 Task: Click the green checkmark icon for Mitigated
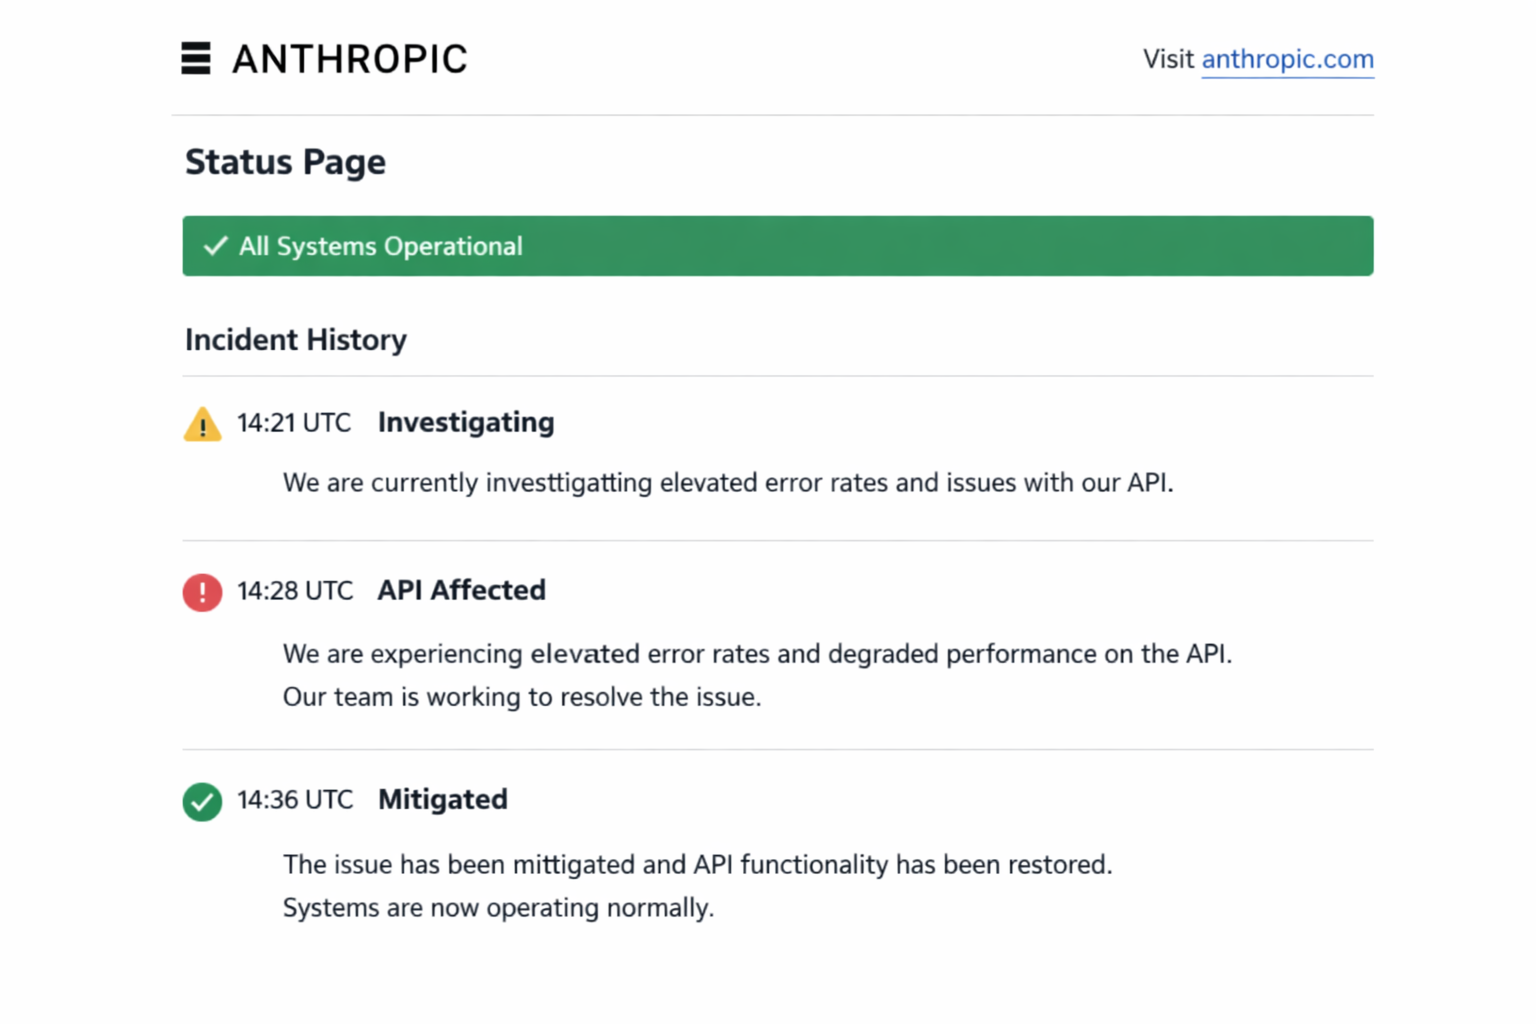(x=202, y=801)
